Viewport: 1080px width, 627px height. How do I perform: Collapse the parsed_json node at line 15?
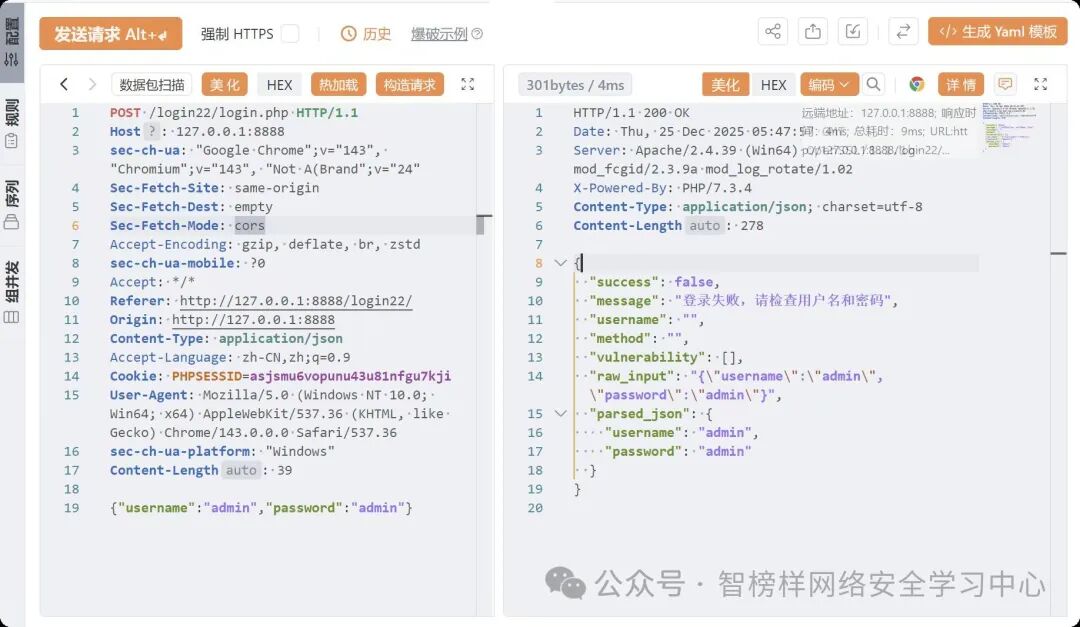[561, 413]
